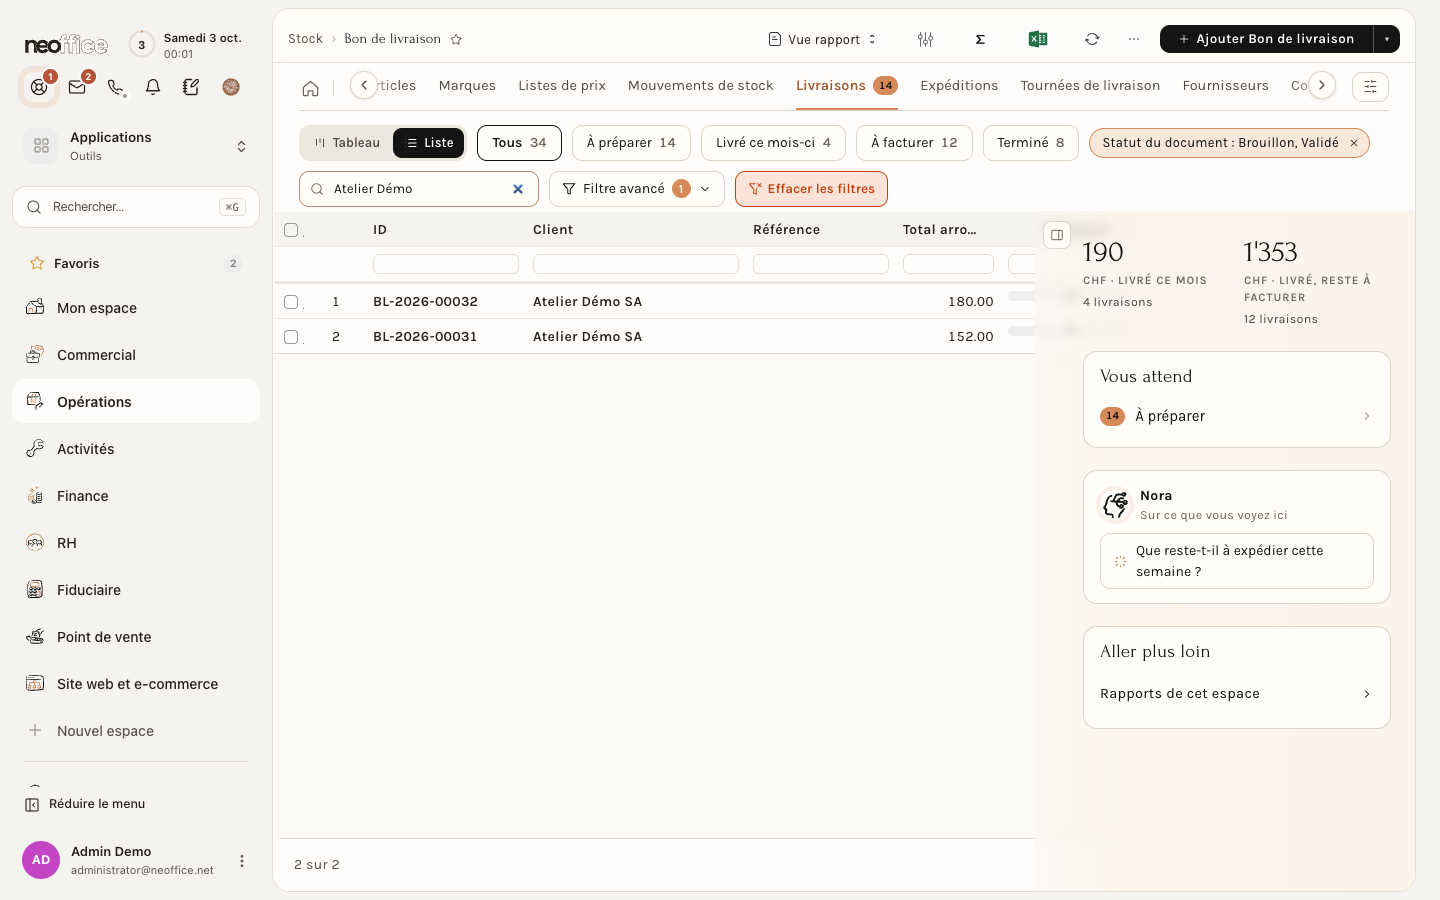Viewport: 1440px width, 900px height.
Task: Open the Point de vente workspace
Action: 136,637
